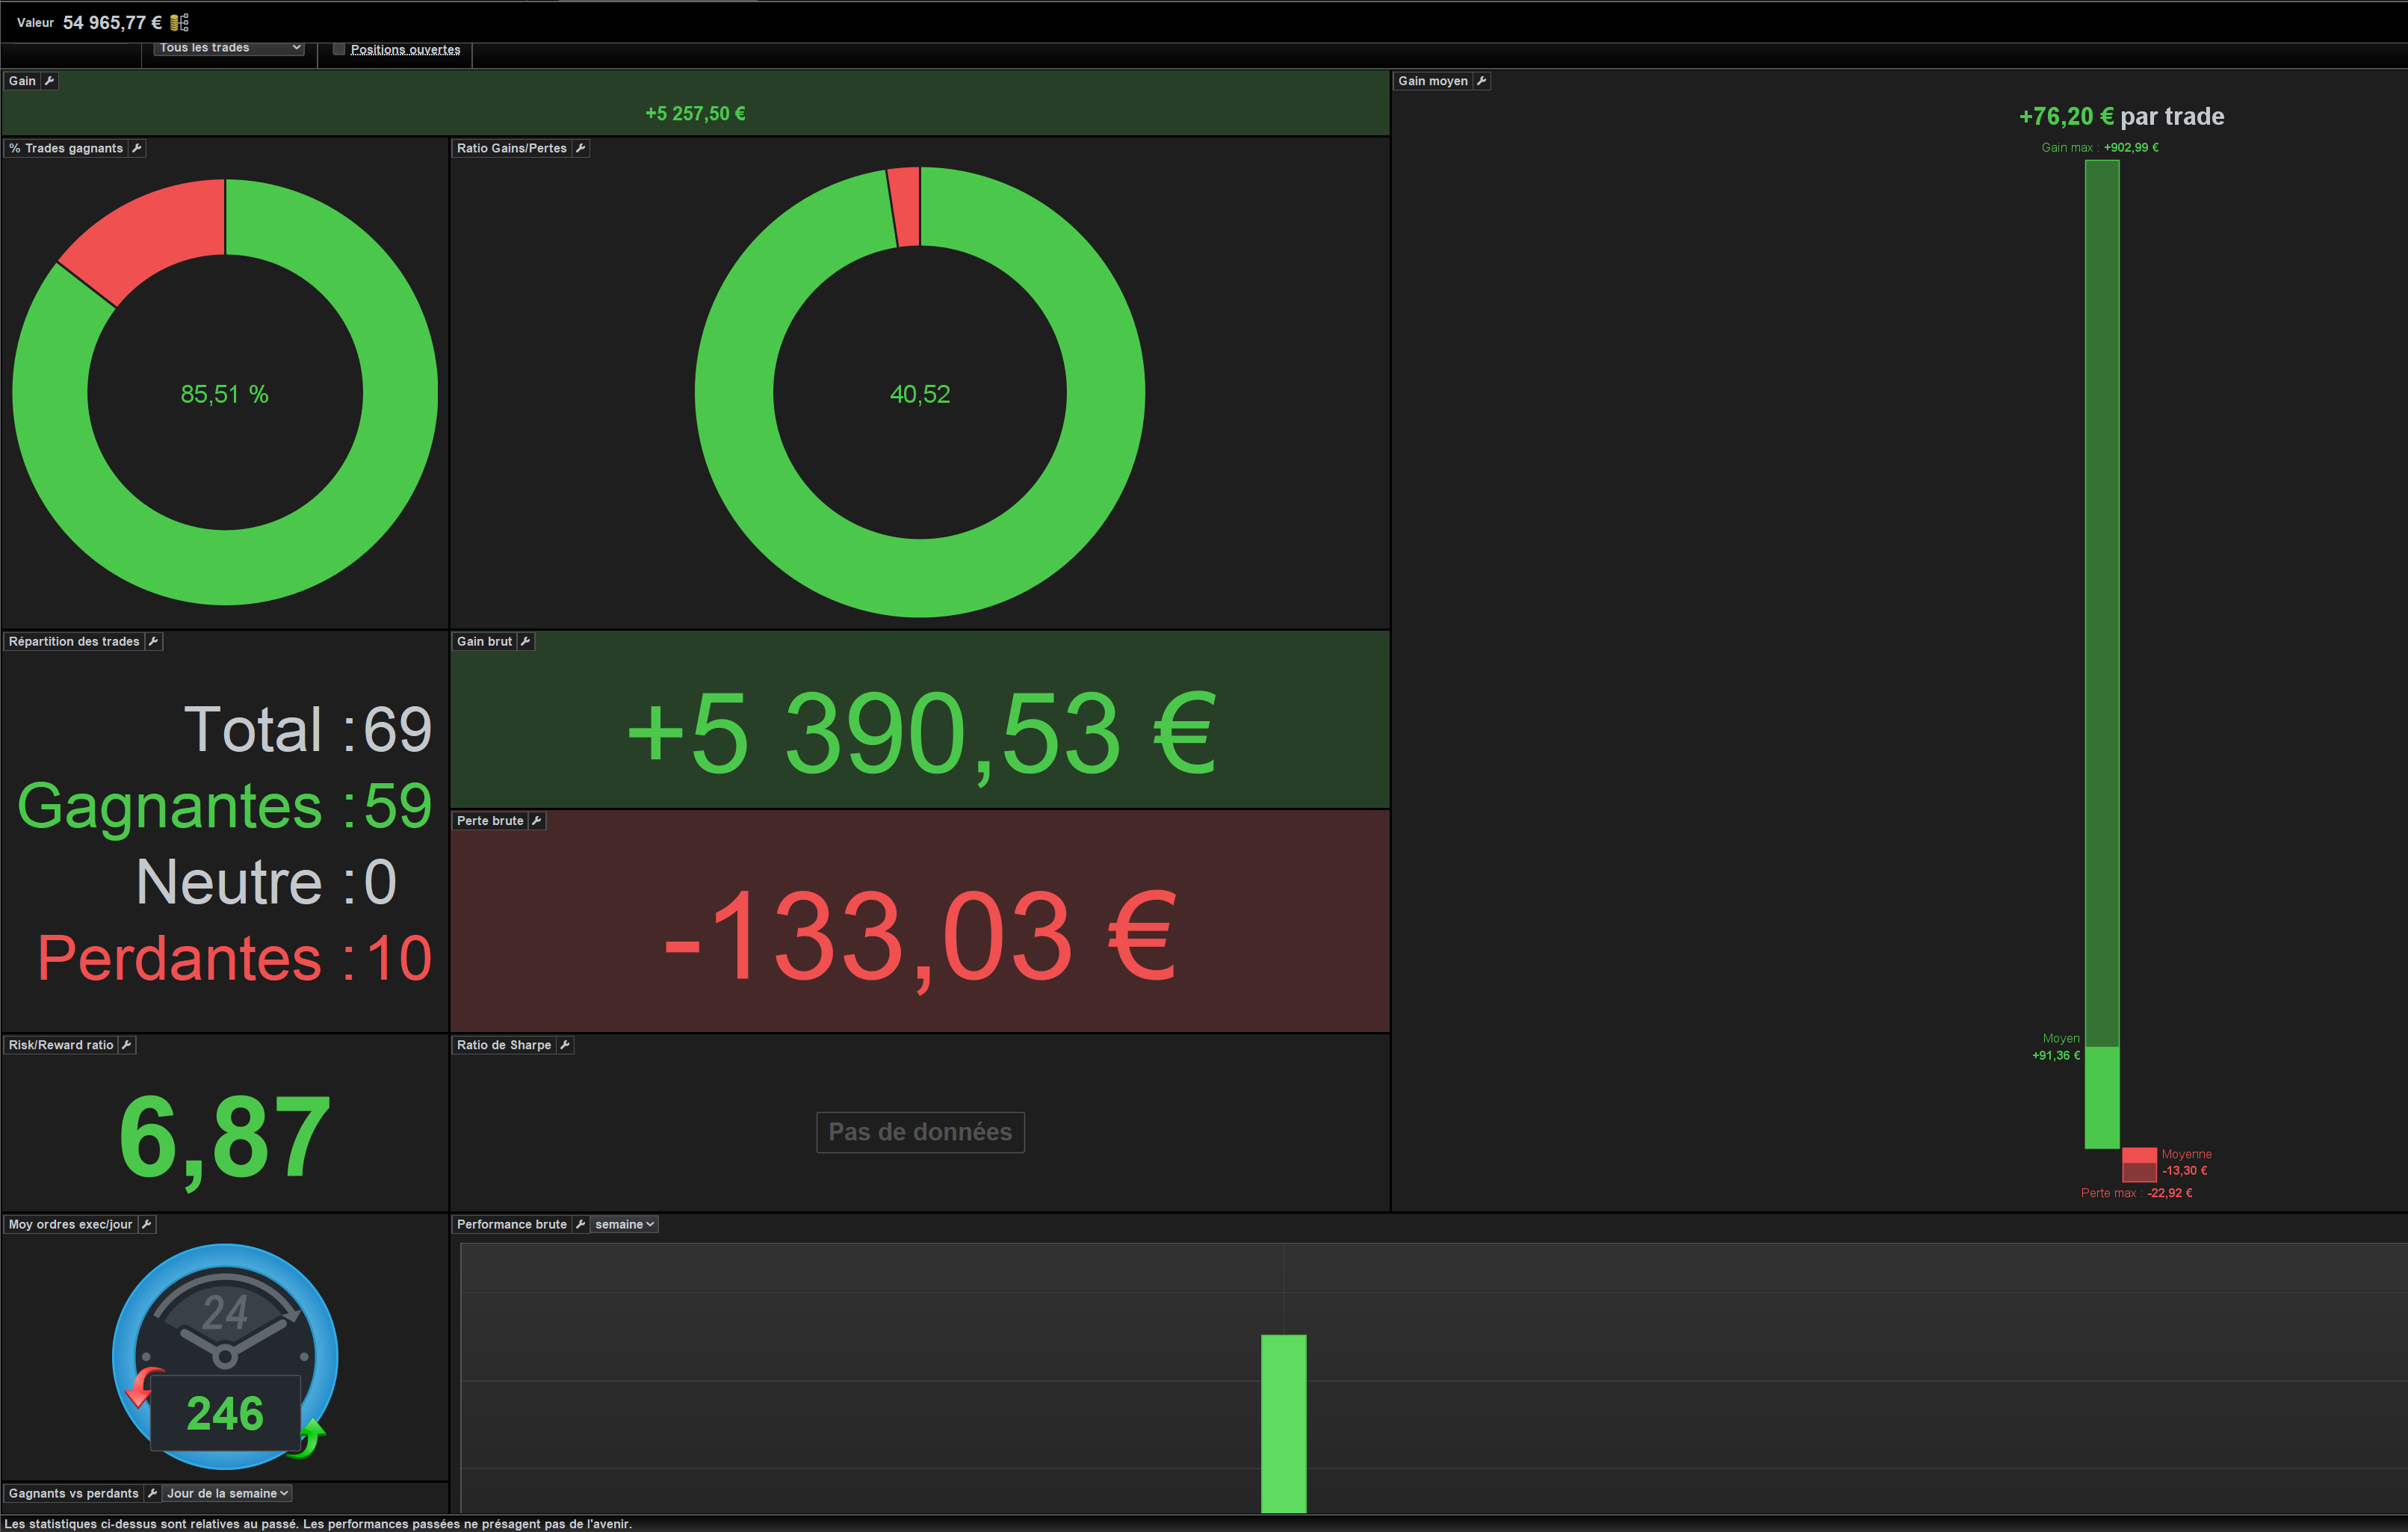2408x1532 pixels.
Task: Select the Performance brute panel label
Action: pos(511,1224)
